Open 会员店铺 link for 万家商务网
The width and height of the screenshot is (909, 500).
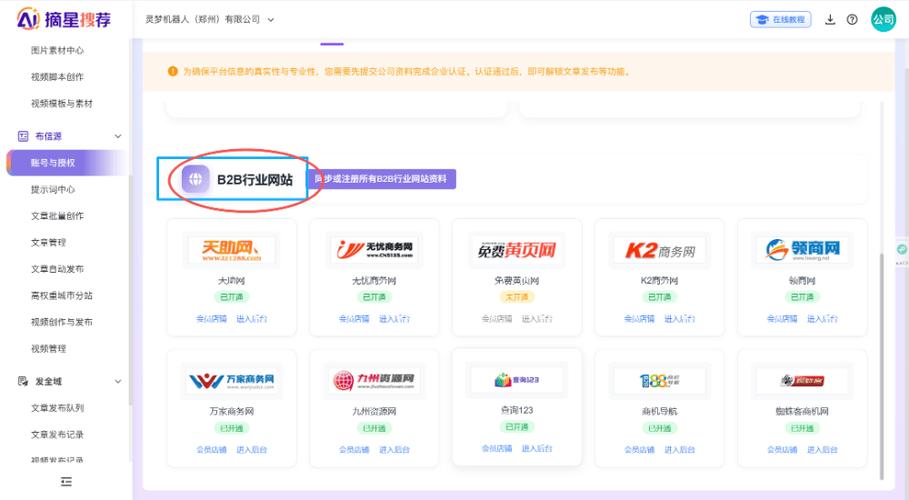211,450
